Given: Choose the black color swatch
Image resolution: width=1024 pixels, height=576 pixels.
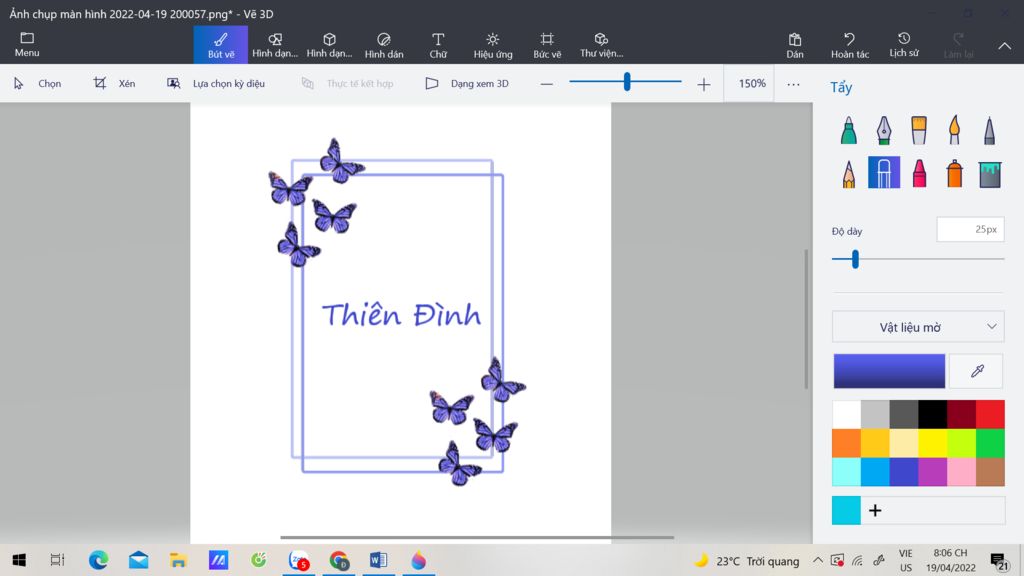Looking at the screenshot, I should tap(933, 415).
